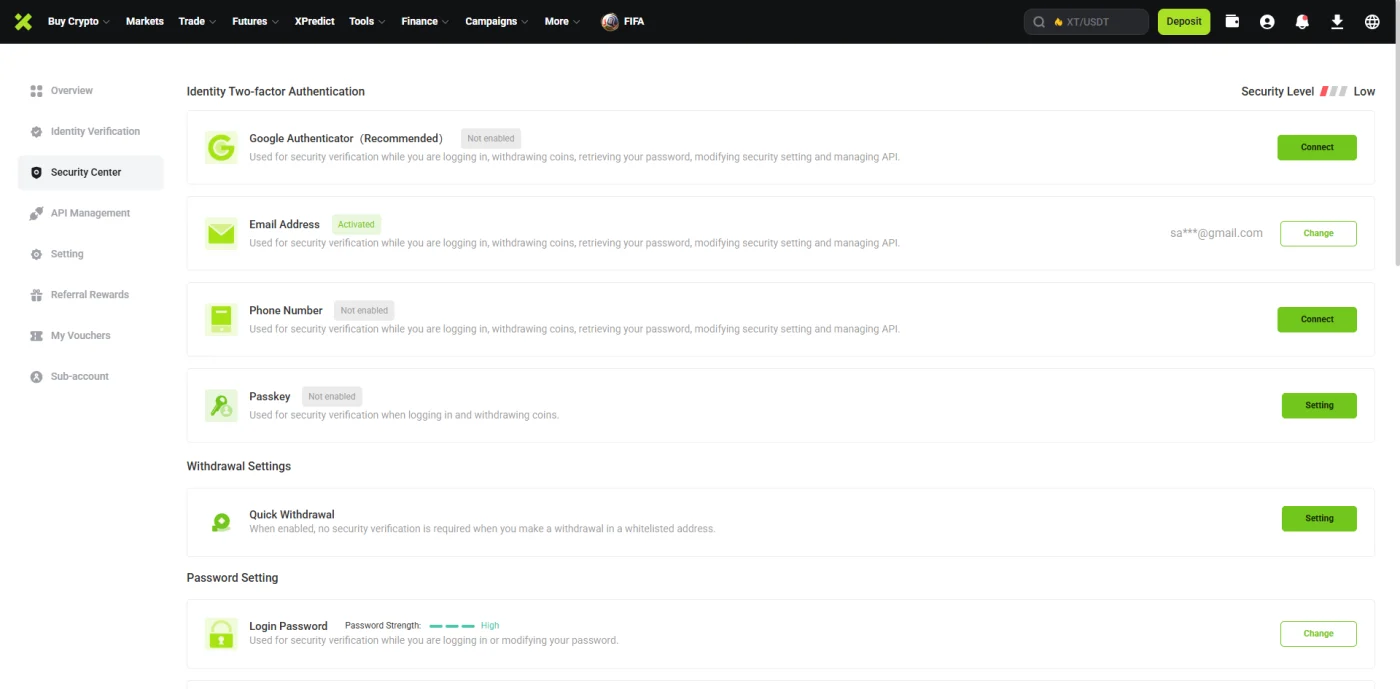Screen dimensions: 1400x689
Task: Click the Password Strength High indicator
Action: point(464,626)
